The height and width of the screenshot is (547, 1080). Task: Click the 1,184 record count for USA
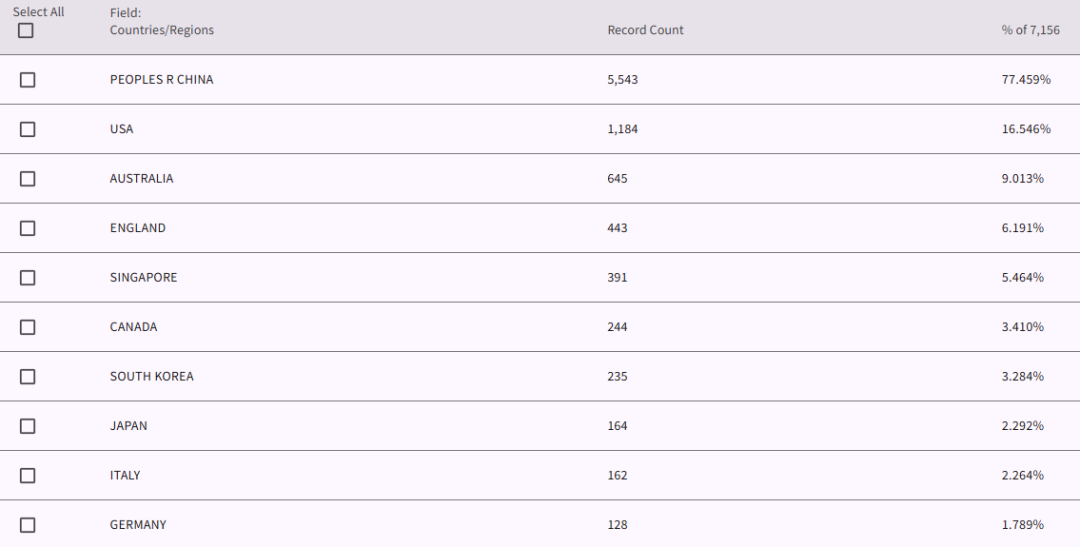pos(623,130)
